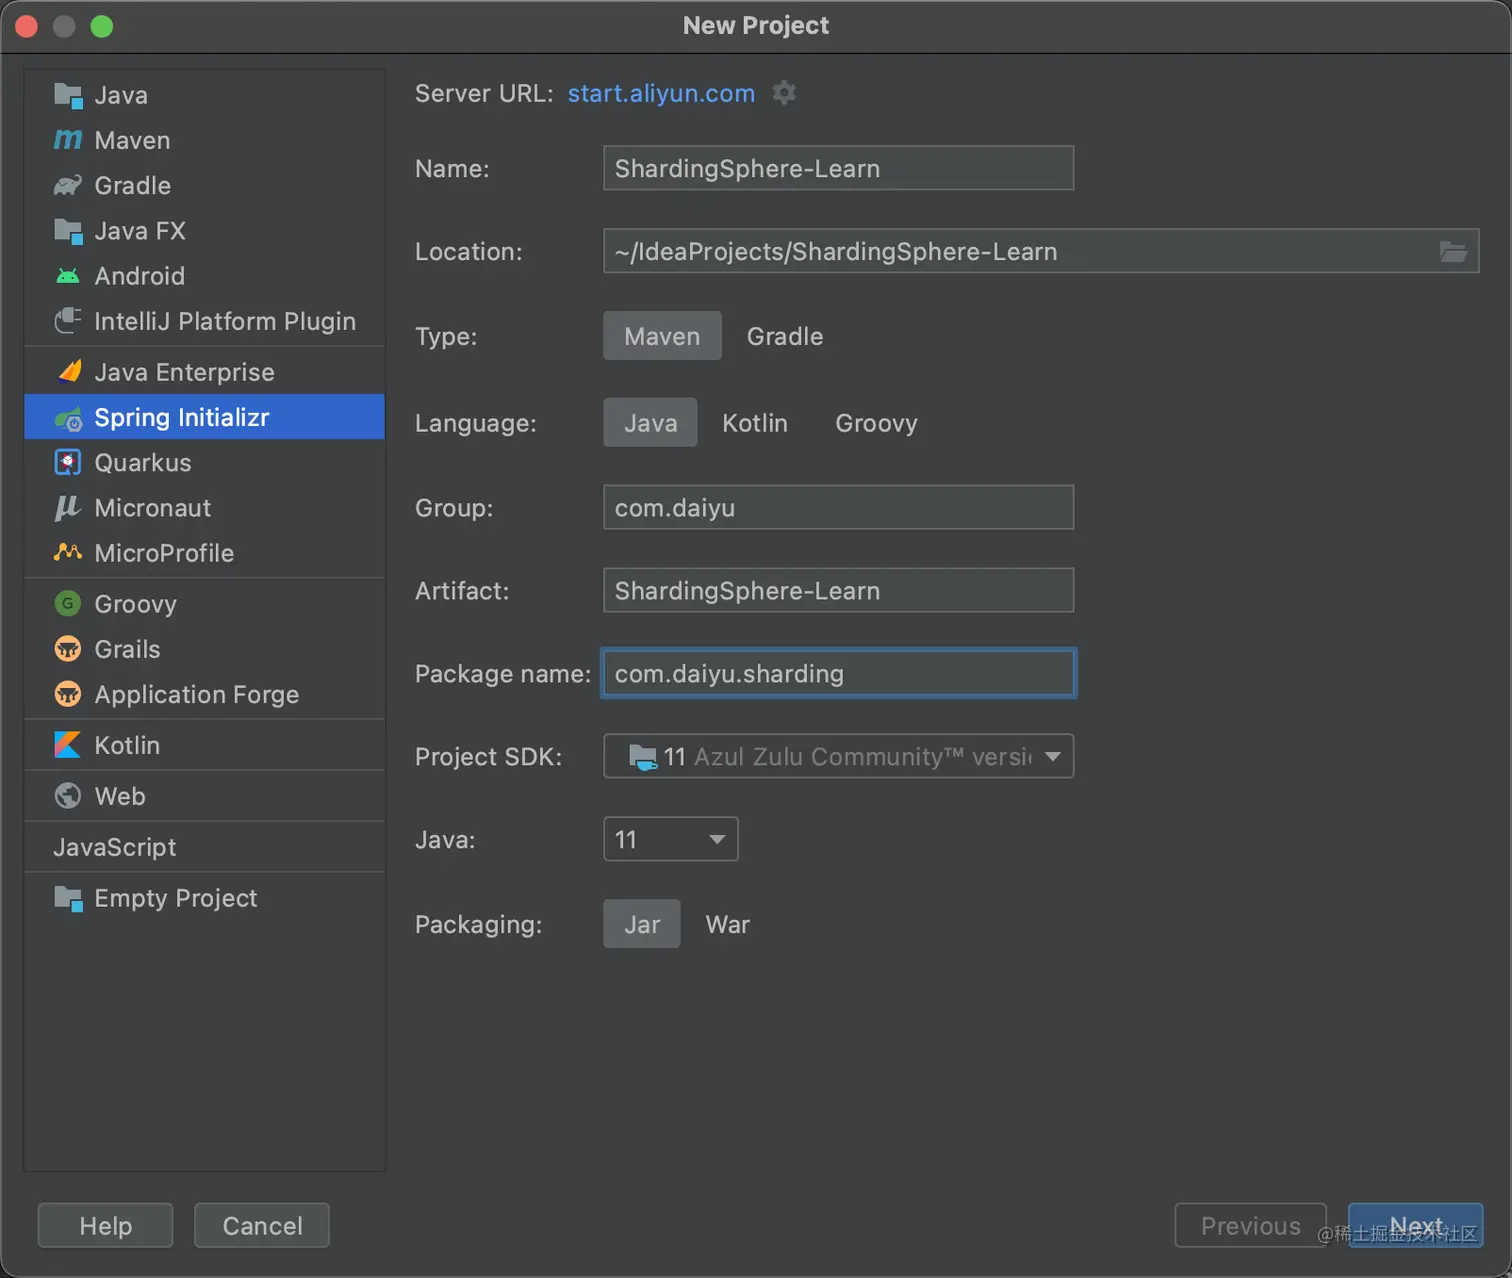
Task: Click the 'Language:' label
Action: click(x=475, y=424)
